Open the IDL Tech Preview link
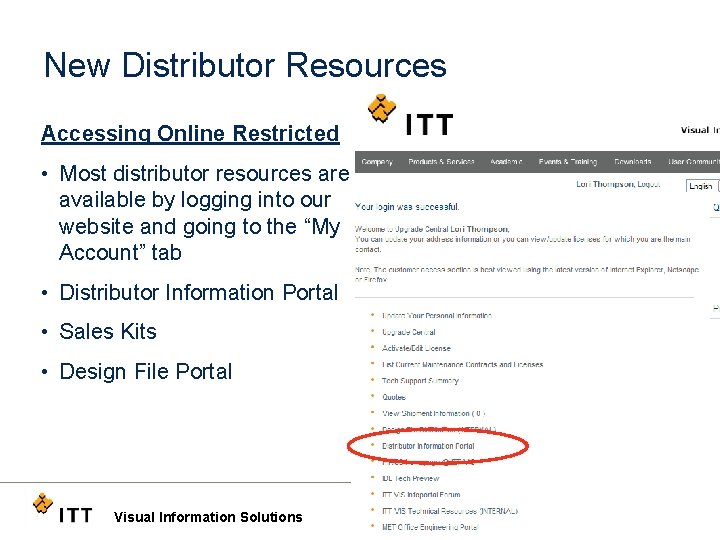 [x=411, y=478]
